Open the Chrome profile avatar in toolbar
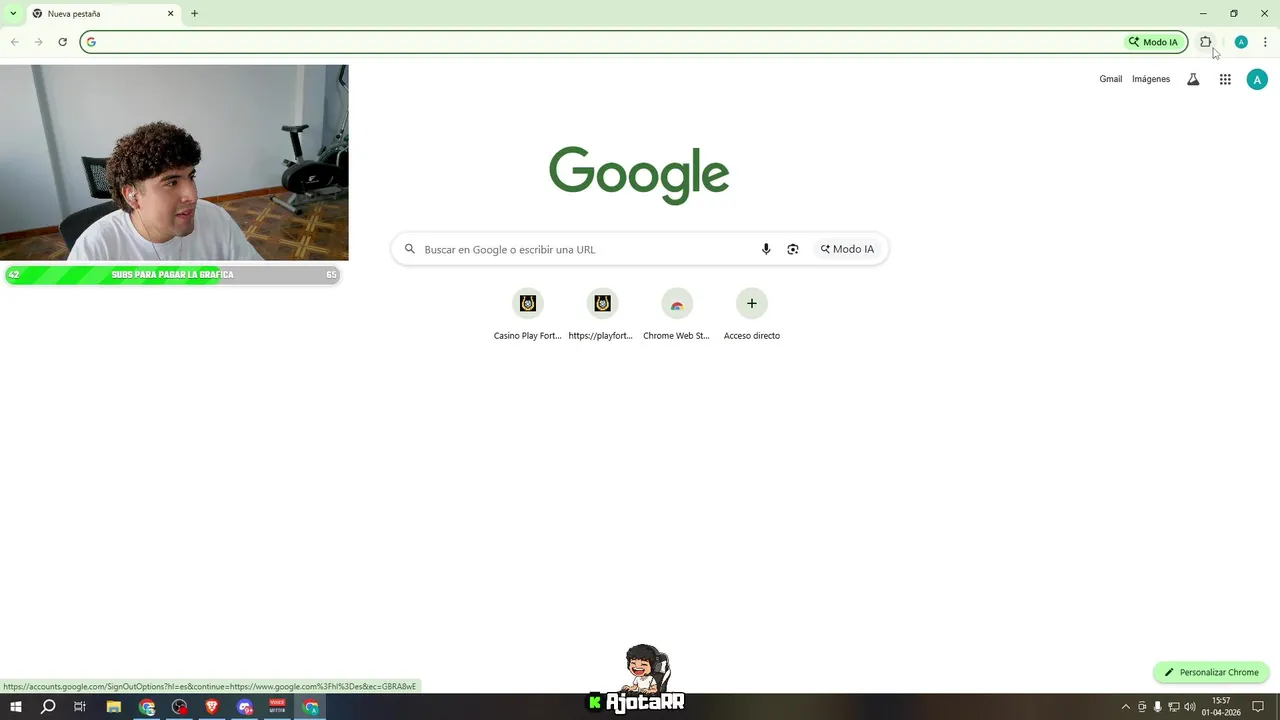The width and height of the screenshot is (1280, 720). tap(1241, 42)
